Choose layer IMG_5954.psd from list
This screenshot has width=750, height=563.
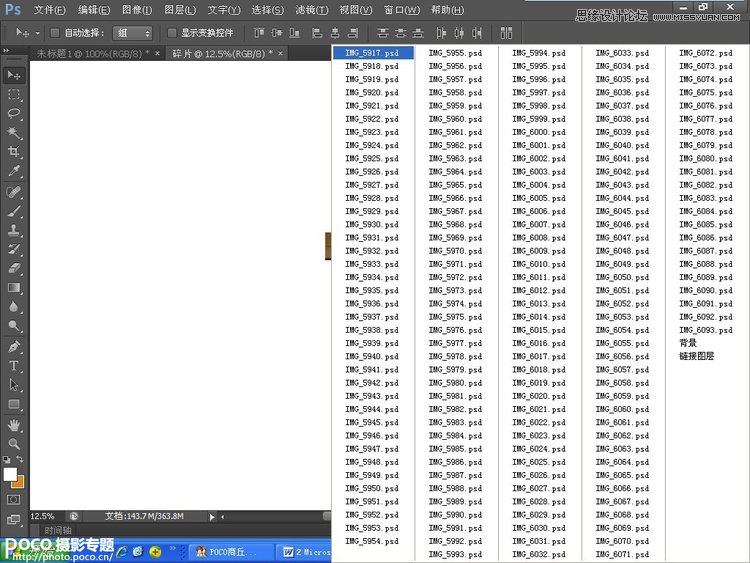372,541
